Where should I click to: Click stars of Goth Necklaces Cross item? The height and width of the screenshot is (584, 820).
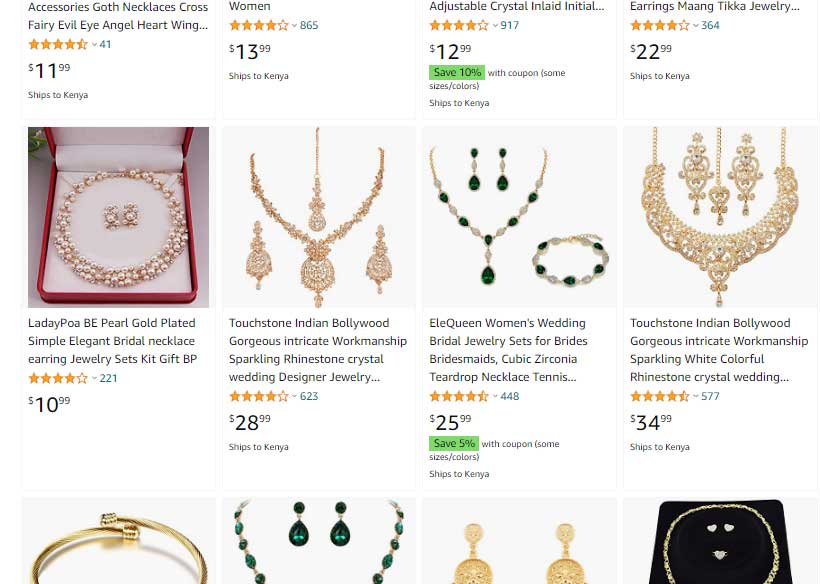[x=58, y=44]
